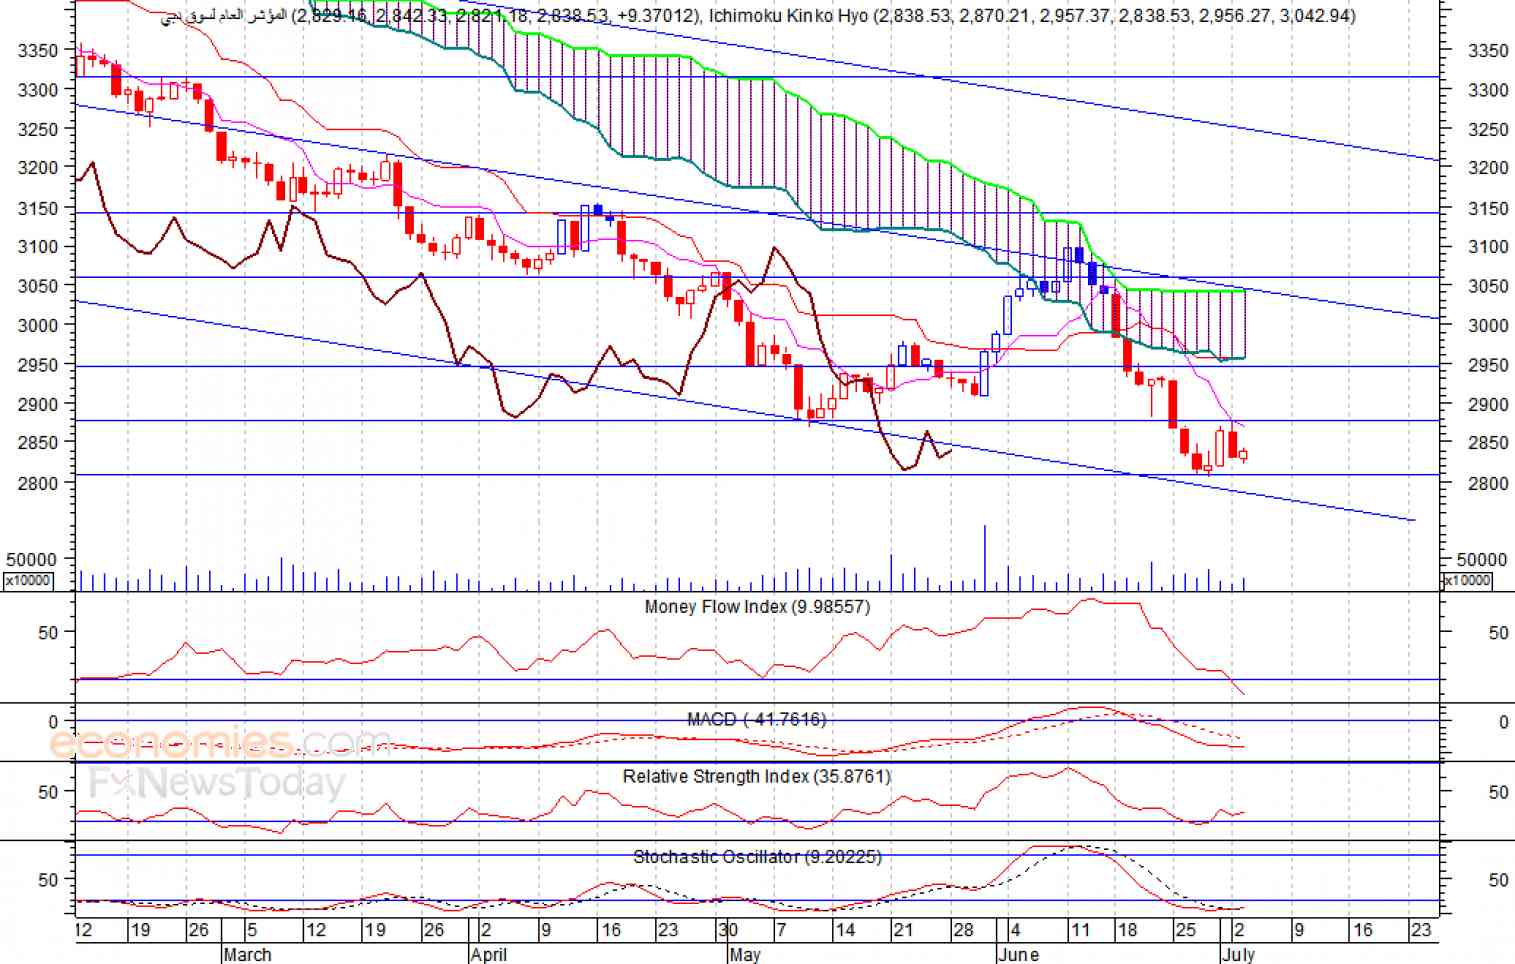Click the March month label
This screenshot has width=1515, height=964.
(247, 954)
